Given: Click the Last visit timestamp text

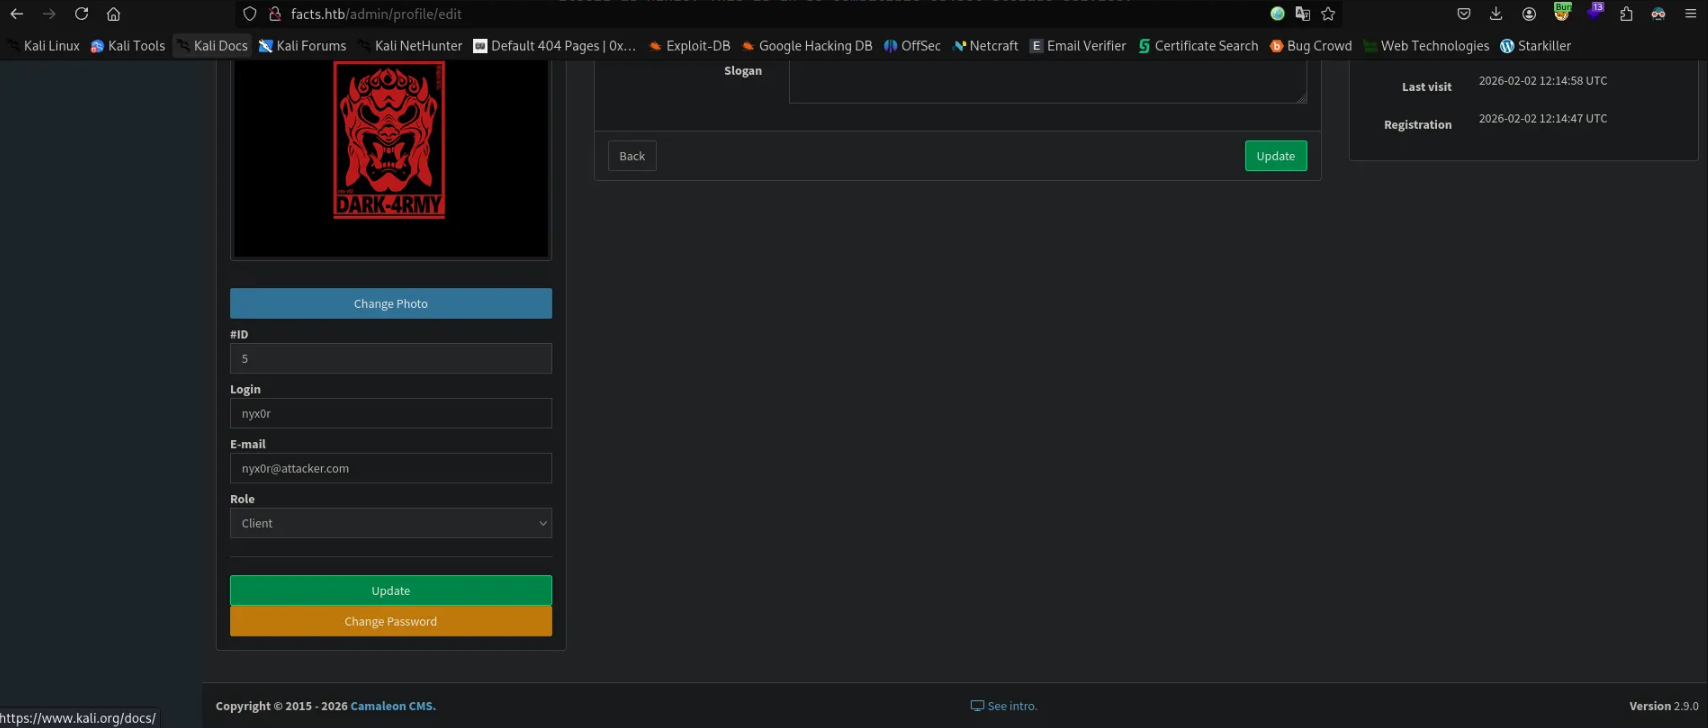Looking at the screenshot, I should click(x=1543, y=81).
